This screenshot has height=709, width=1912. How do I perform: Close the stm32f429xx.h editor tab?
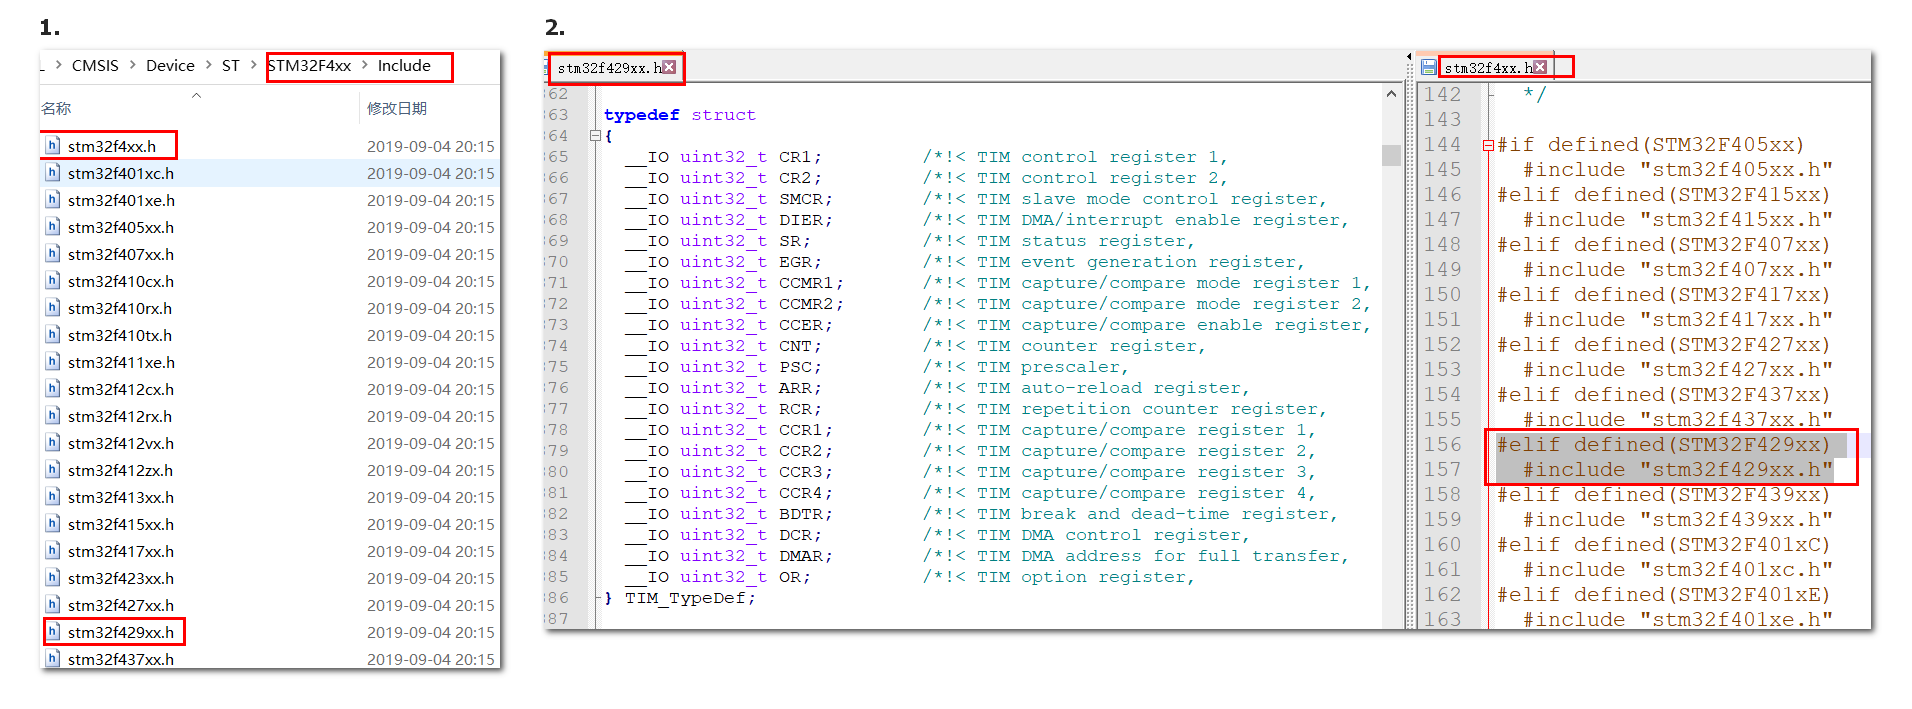point(670,67)
